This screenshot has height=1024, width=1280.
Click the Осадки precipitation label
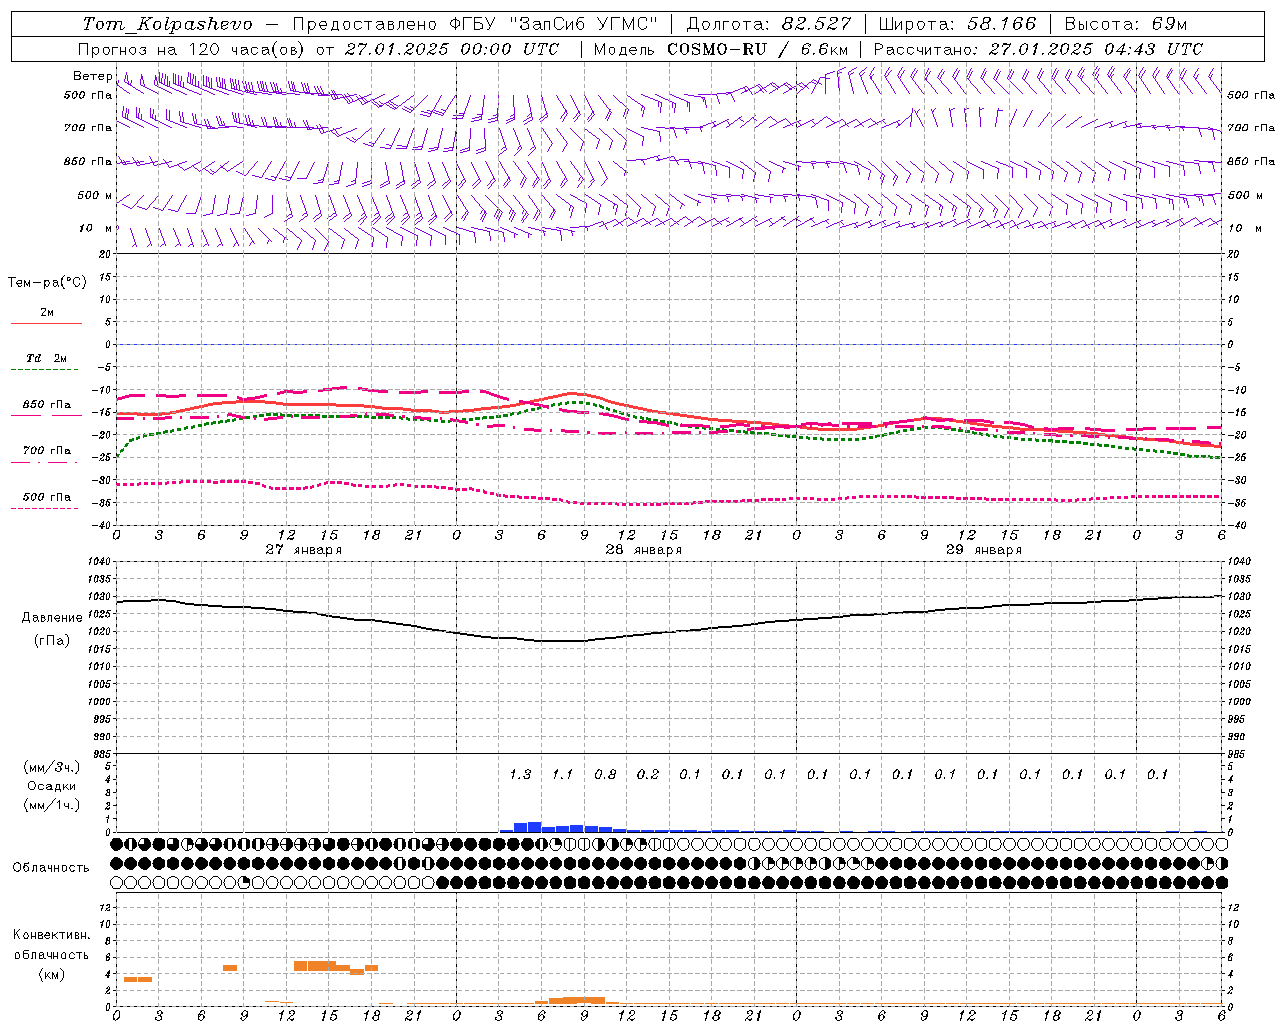(52, 786)
